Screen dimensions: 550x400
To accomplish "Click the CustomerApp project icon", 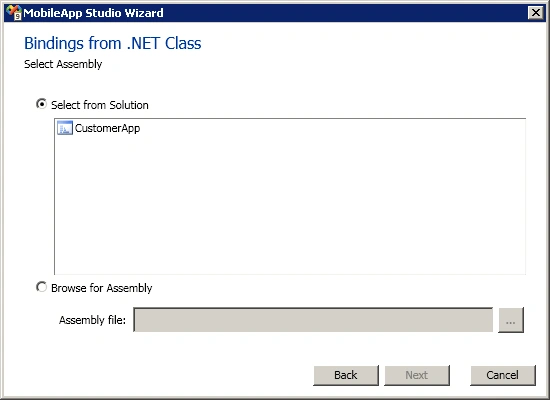I will pos(65,128).
